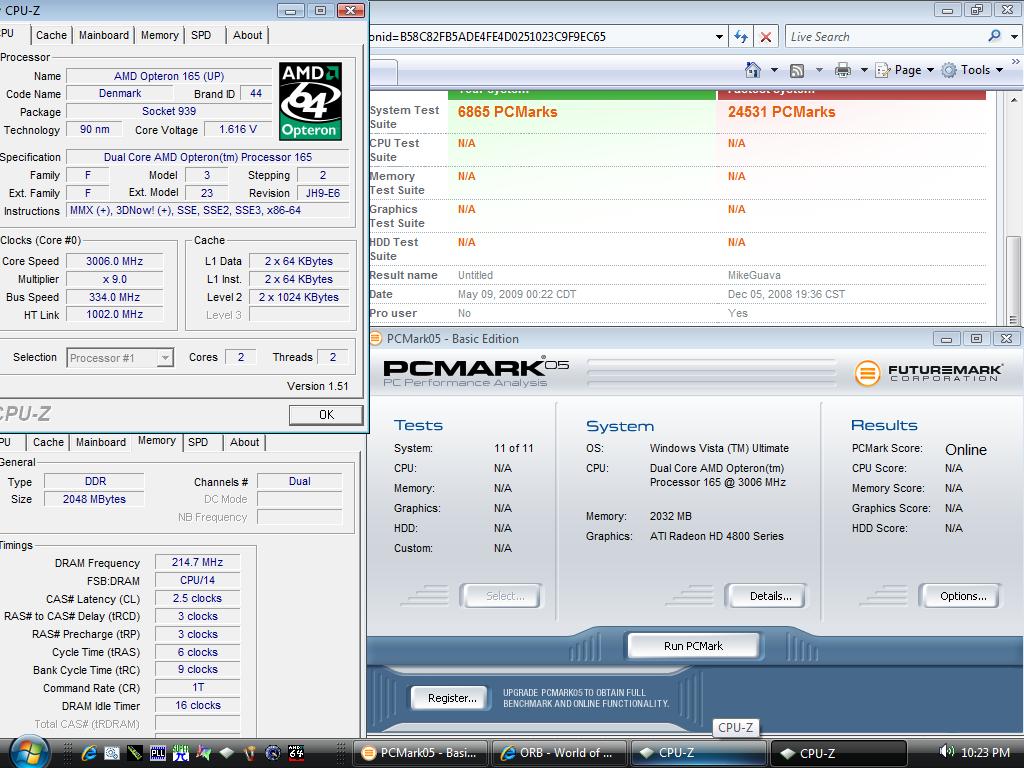Click the 1.616 V Core Voltage value
1024x768 pixels.
click(238, 129)
